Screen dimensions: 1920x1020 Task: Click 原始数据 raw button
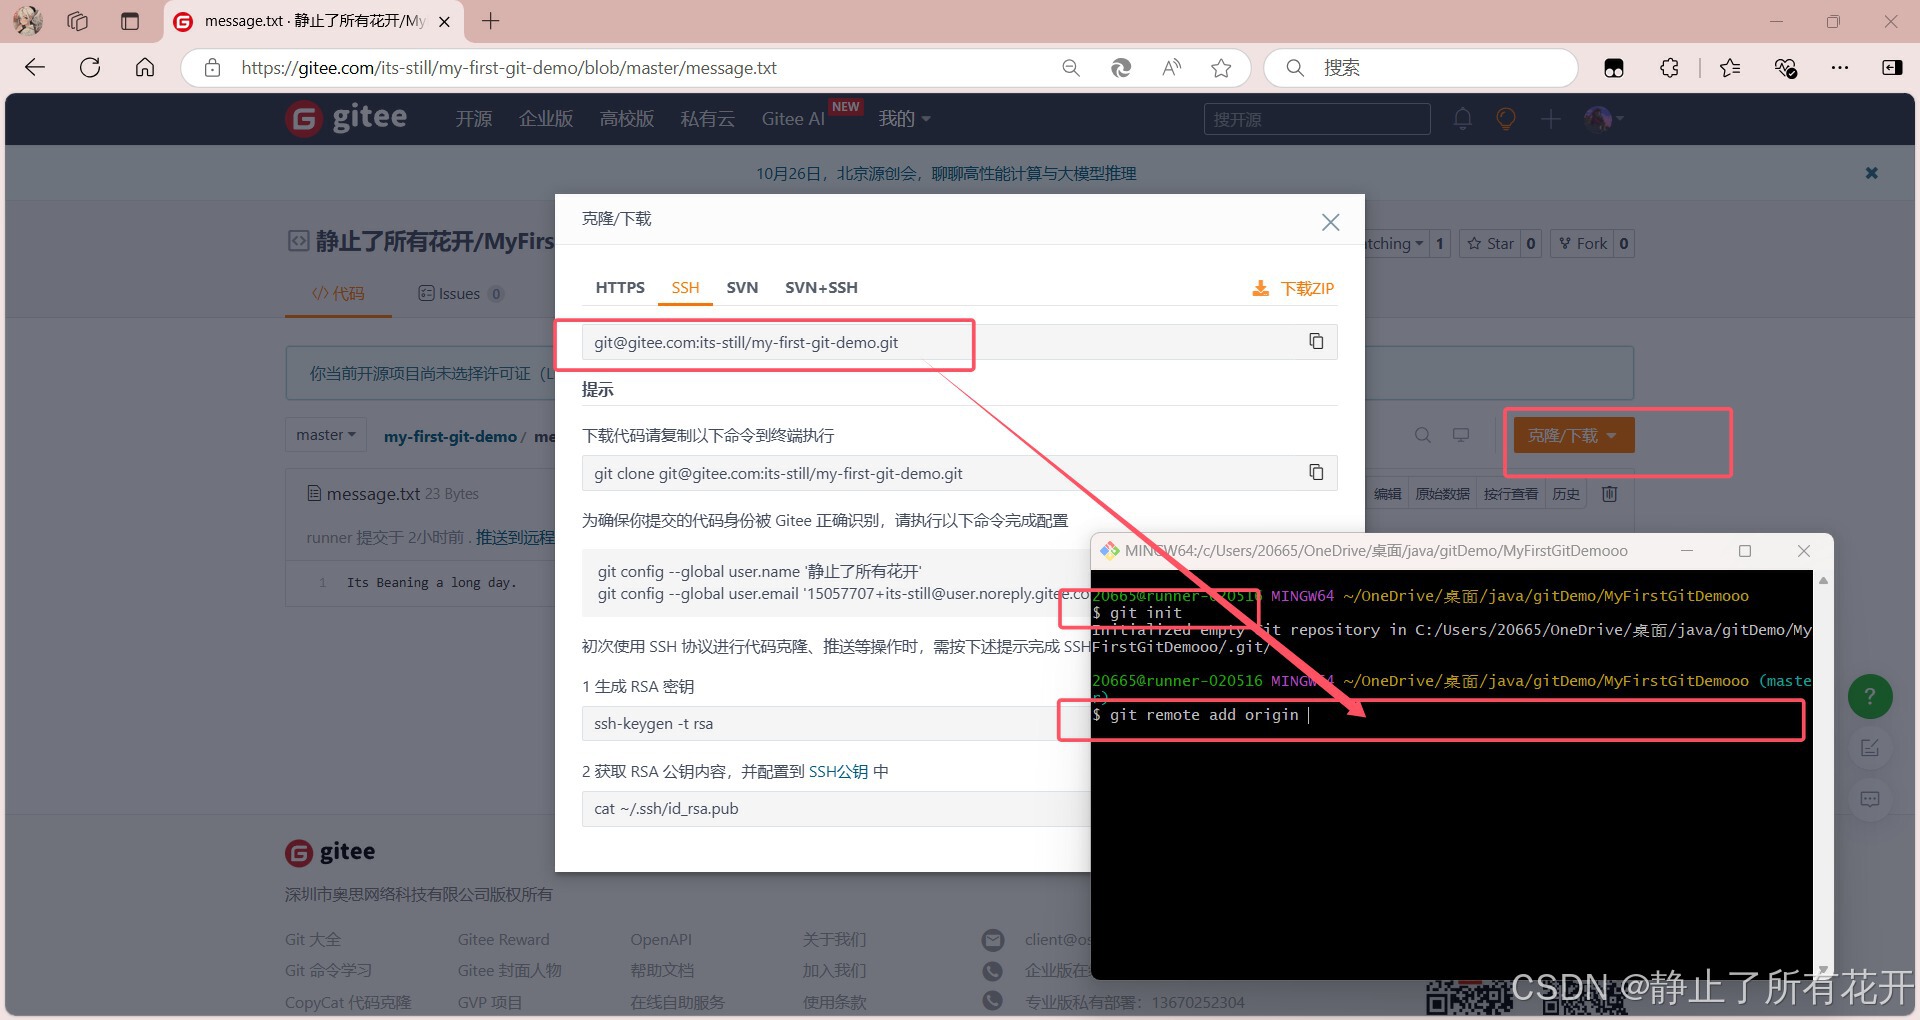pyautogui.click(x=1442, y=494)
